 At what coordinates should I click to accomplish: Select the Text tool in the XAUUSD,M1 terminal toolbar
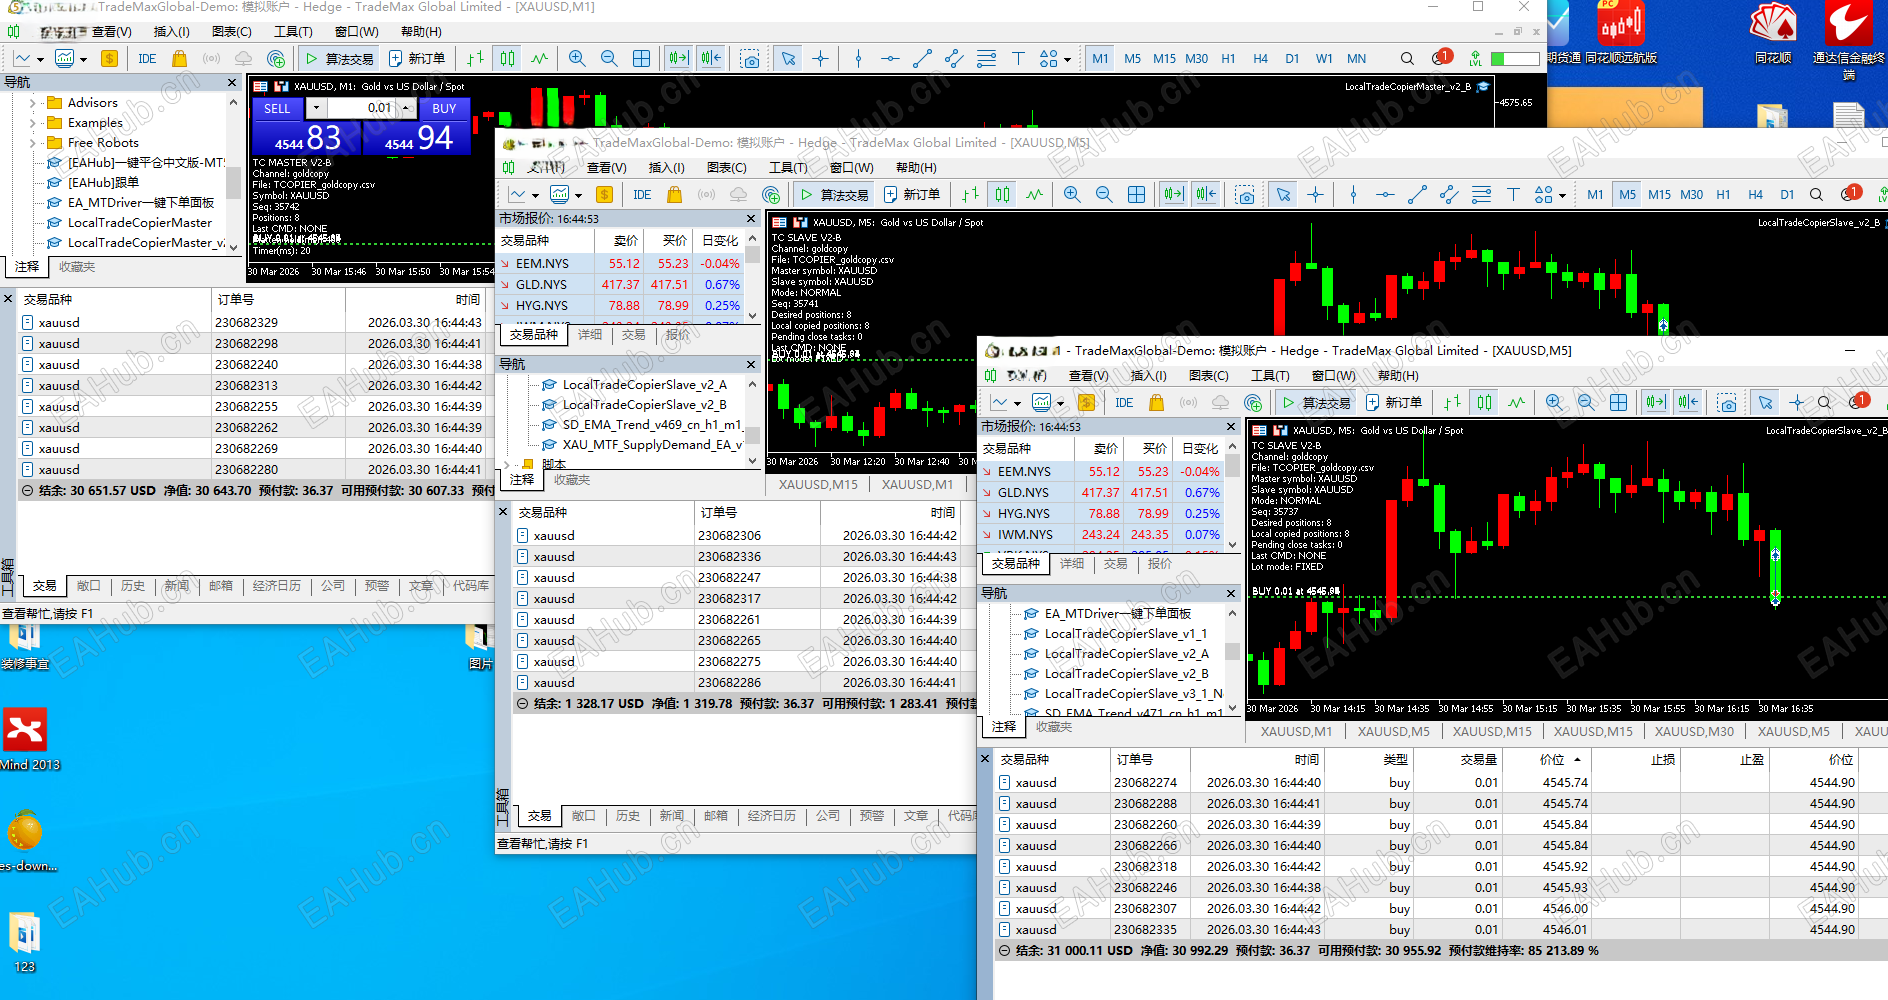coord(1018,59)
